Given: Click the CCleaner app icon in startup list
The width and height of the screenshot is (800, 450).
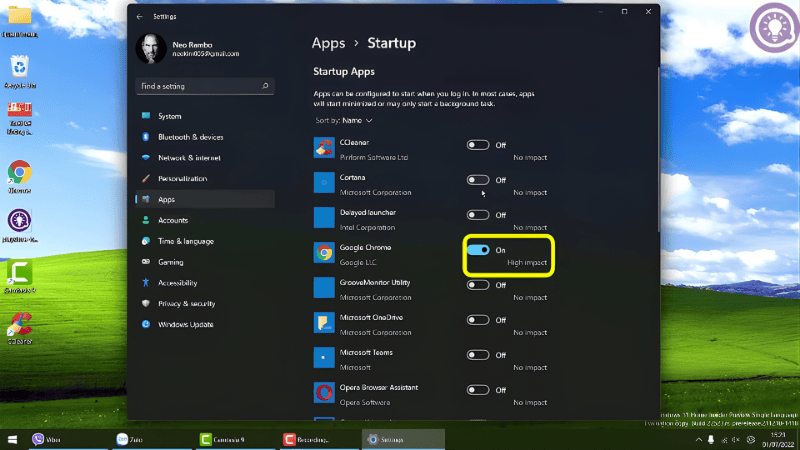Looking at the screenshot, I should click(324, 148).
